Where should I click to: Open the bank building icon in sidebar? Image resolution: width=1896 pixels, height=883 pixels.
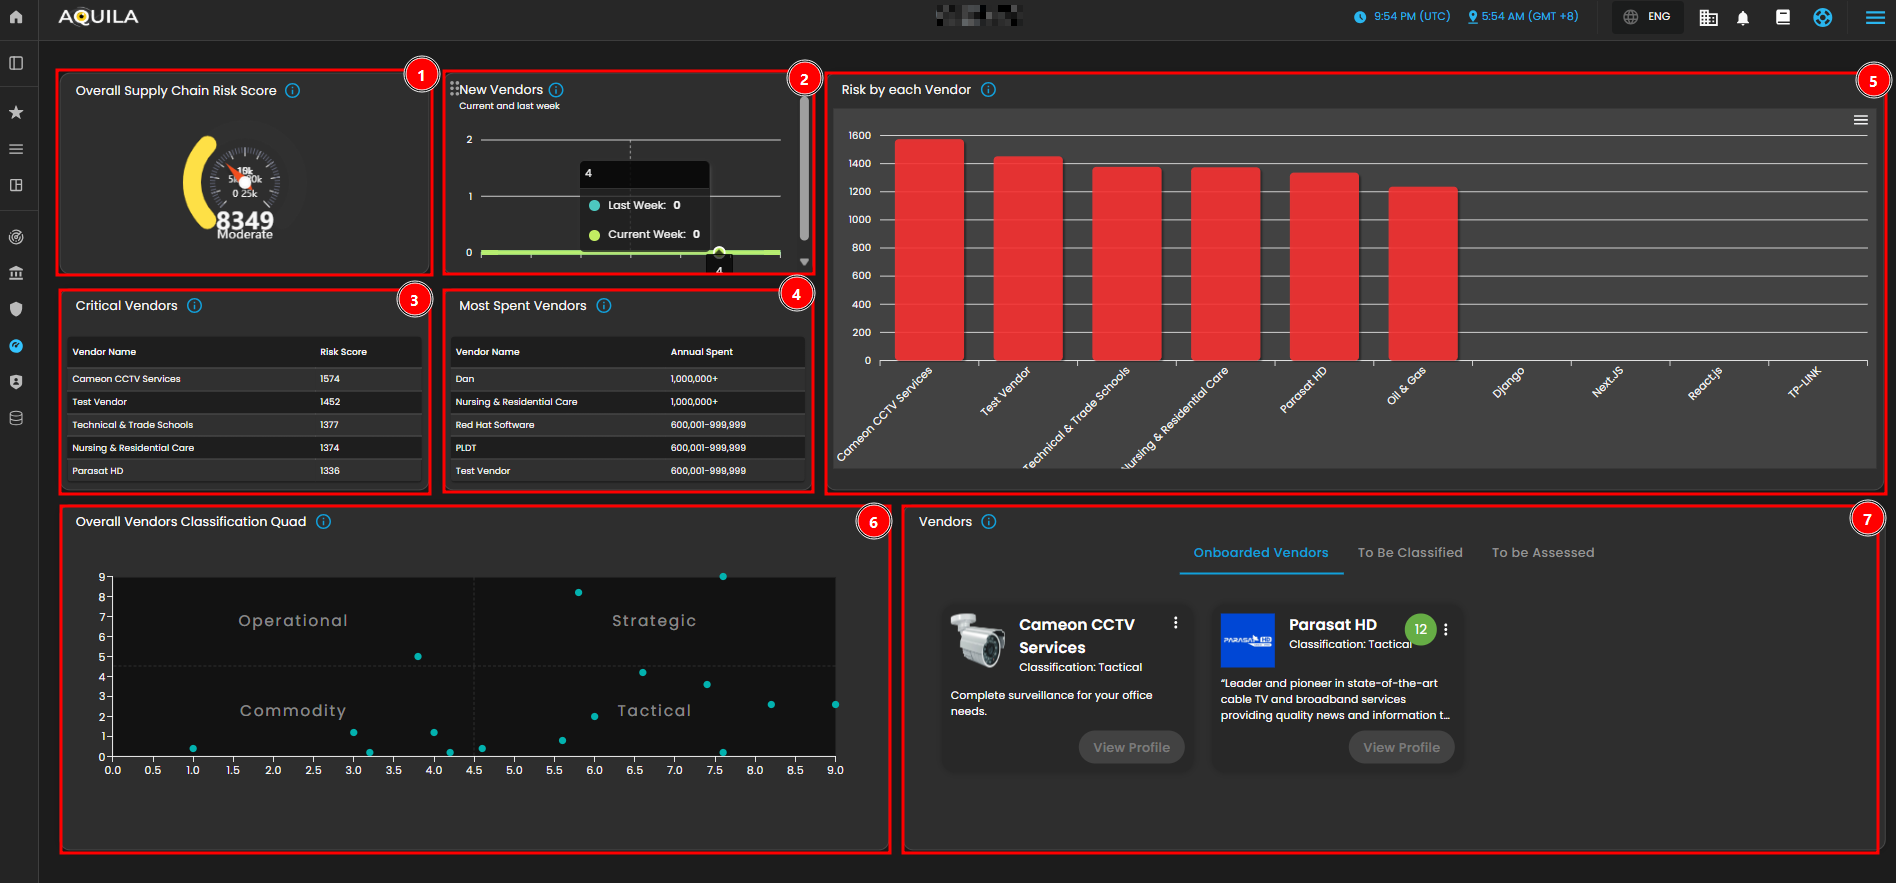click(16, 273)
